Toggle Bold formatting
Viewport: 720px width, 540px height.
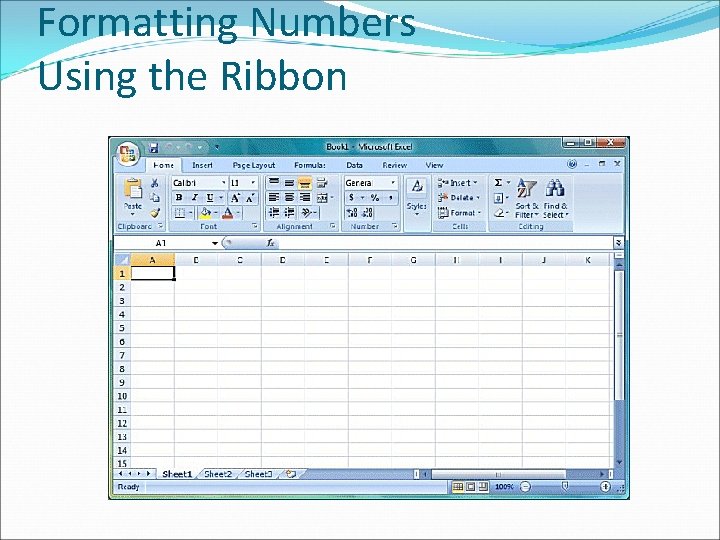179,197
